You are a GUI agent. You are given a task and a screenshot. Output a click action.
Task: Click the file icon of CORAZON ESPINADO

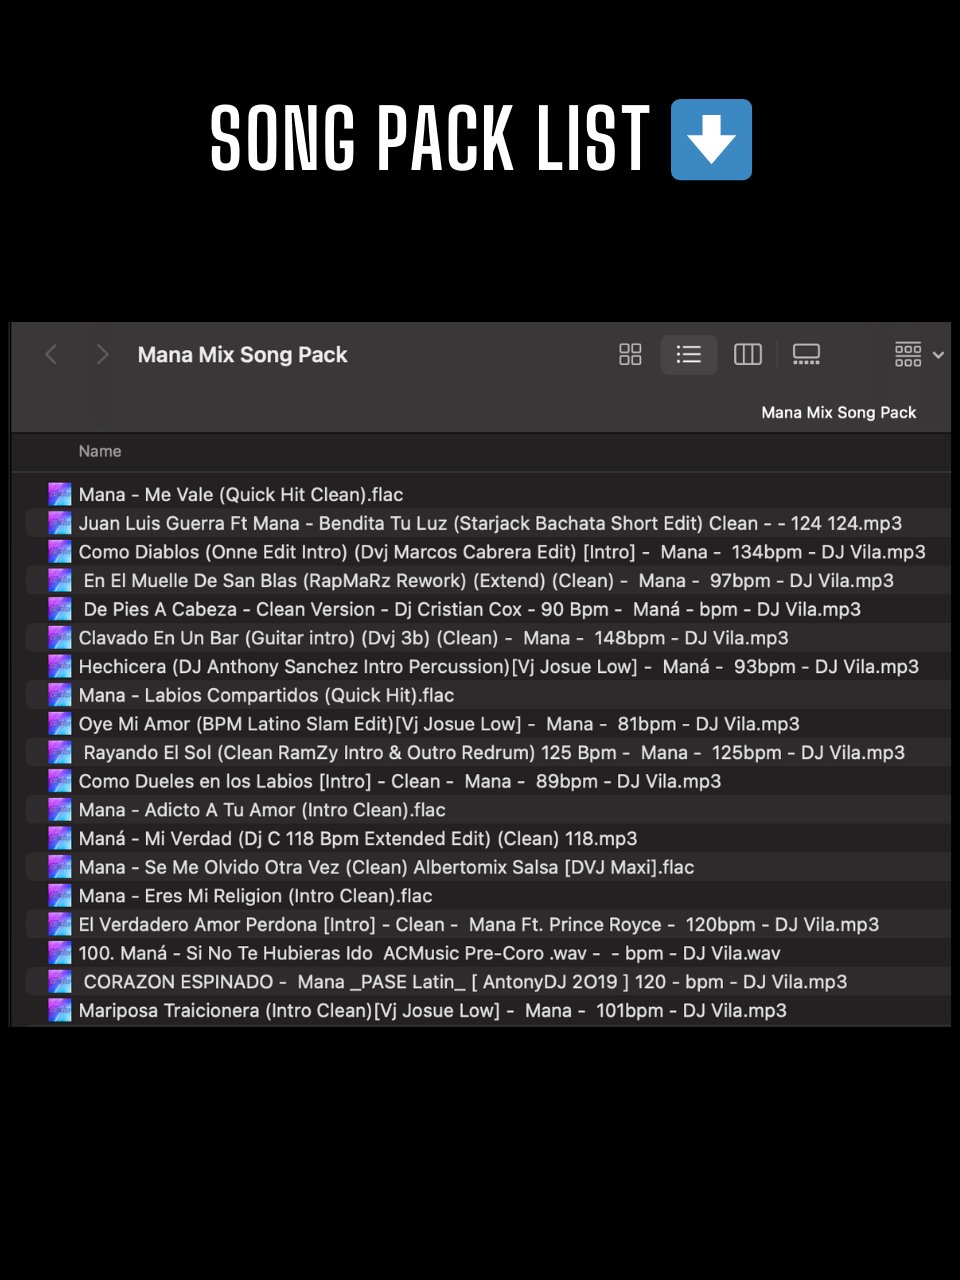pyautogui.click(x=60, y=982)
